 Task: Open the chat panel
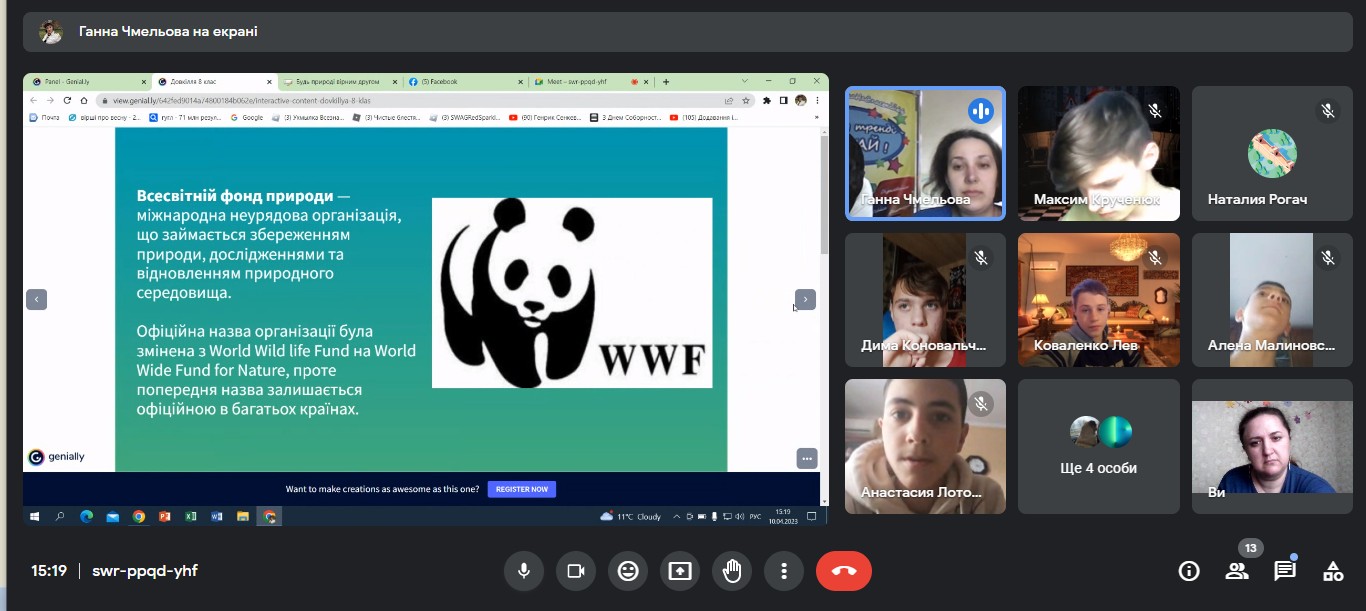1285,571
